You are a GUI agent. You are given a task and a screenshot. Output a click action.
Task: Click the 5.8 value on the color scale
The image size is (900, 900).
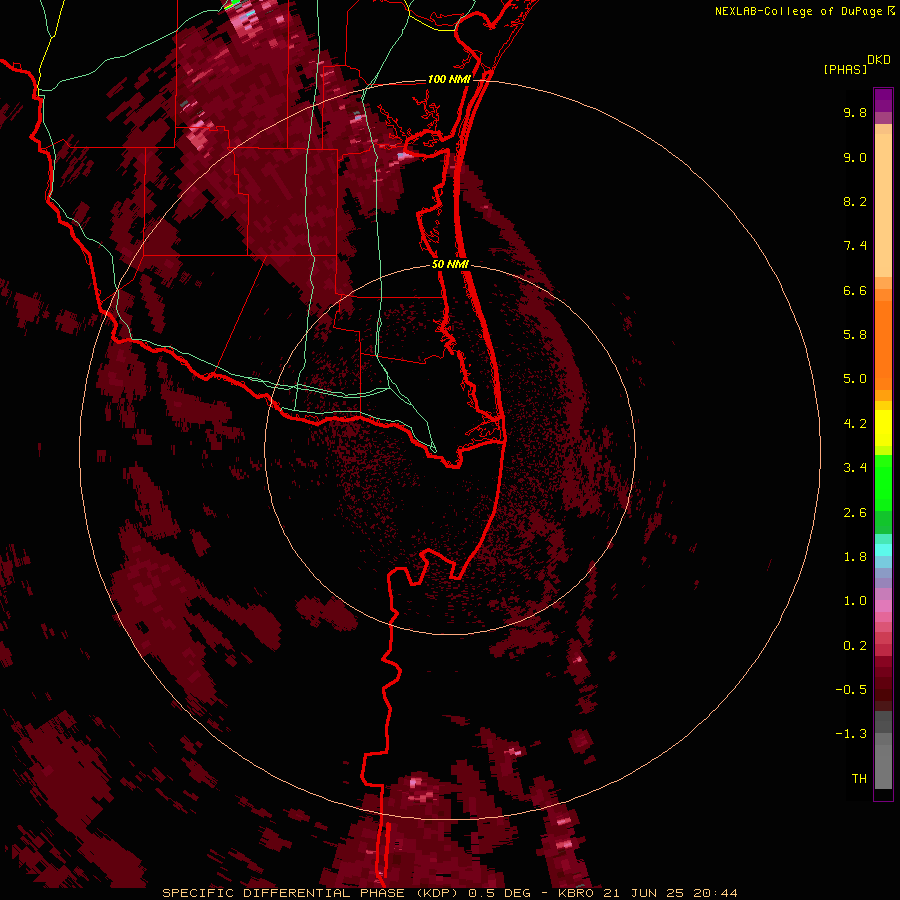855,335
